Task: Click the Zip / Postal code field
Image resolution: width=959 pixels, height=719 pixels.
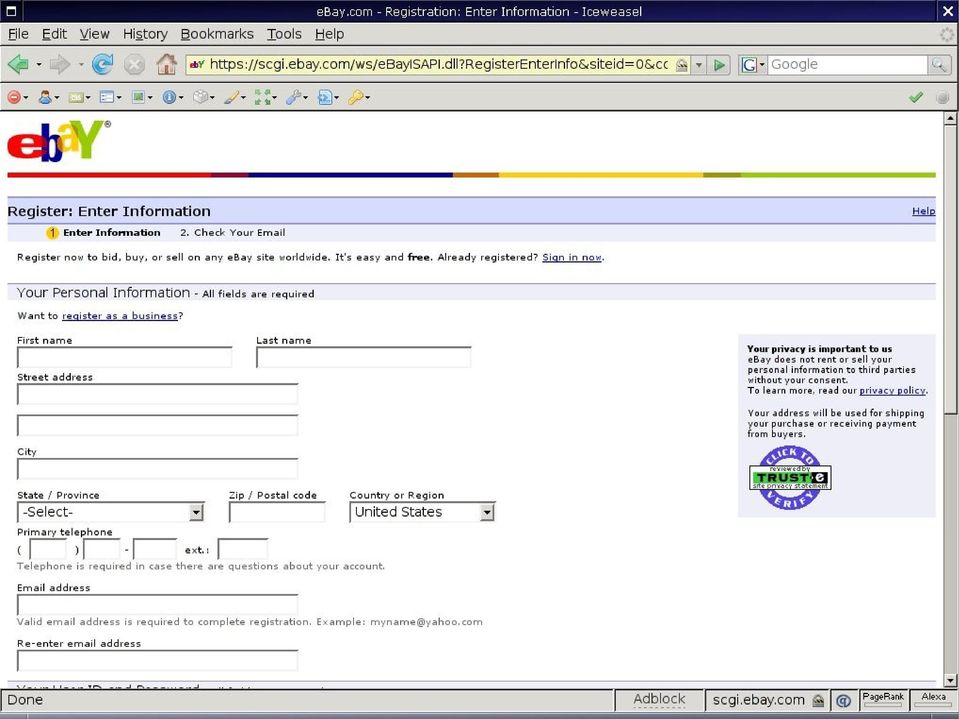Action: tap(277, 512)
